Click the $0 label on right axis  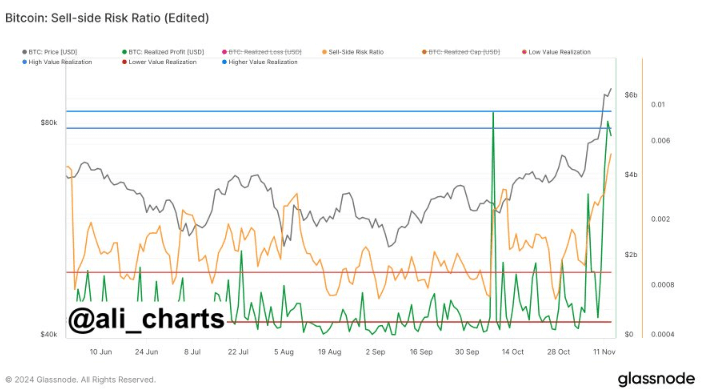[629, 334]
